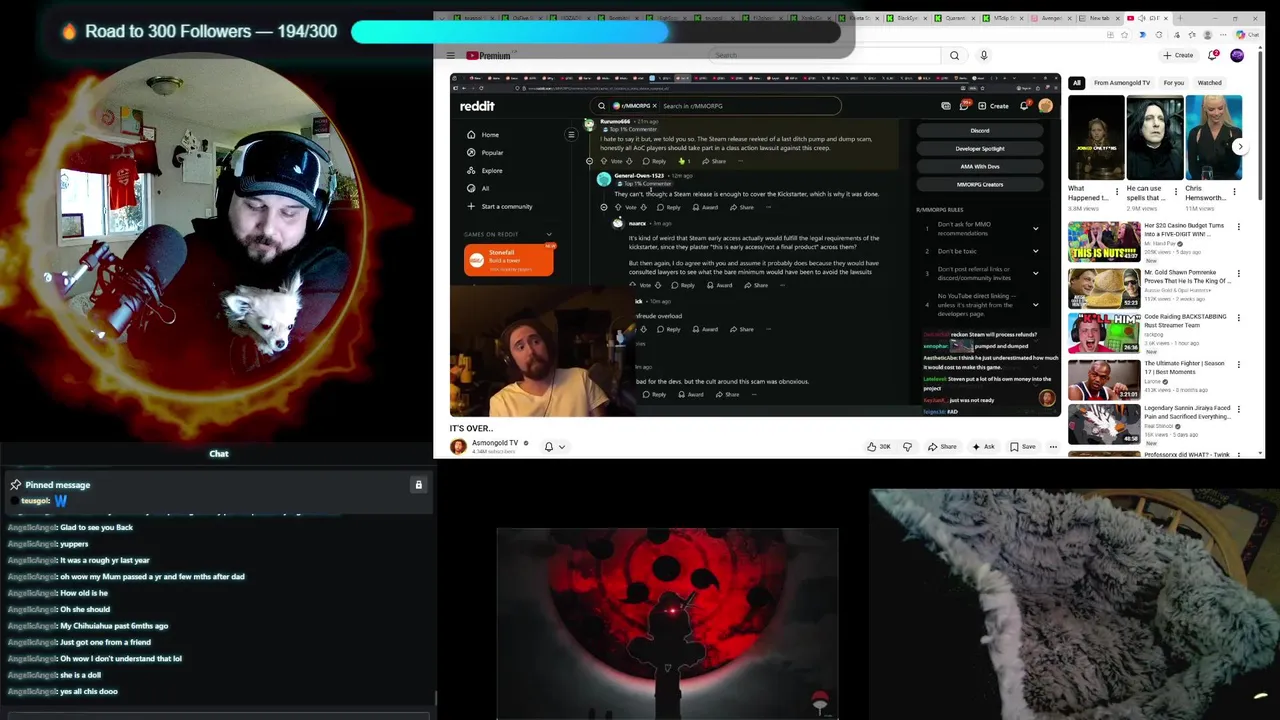Open more actions ellipsis under video
The width and height of the screenshot is (1280, 720).
pyautogui.click(x=1053, y=447)
